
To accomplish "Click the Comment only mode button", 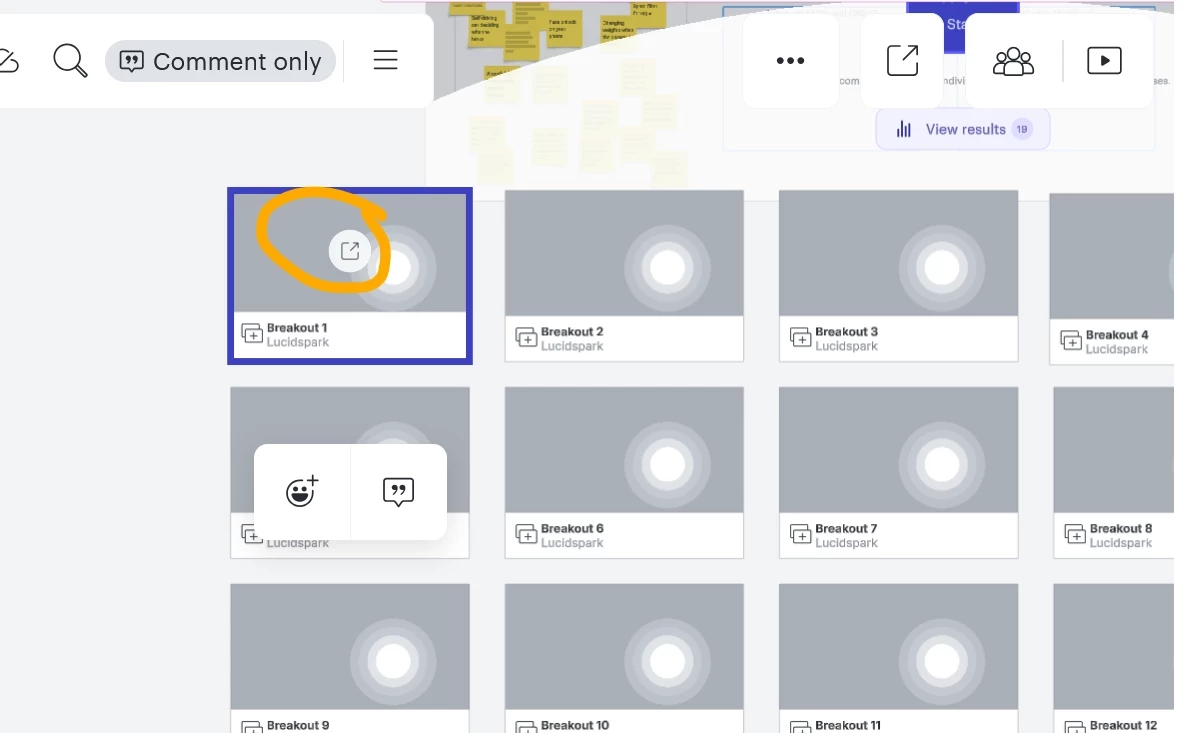I will coord(220,61).
